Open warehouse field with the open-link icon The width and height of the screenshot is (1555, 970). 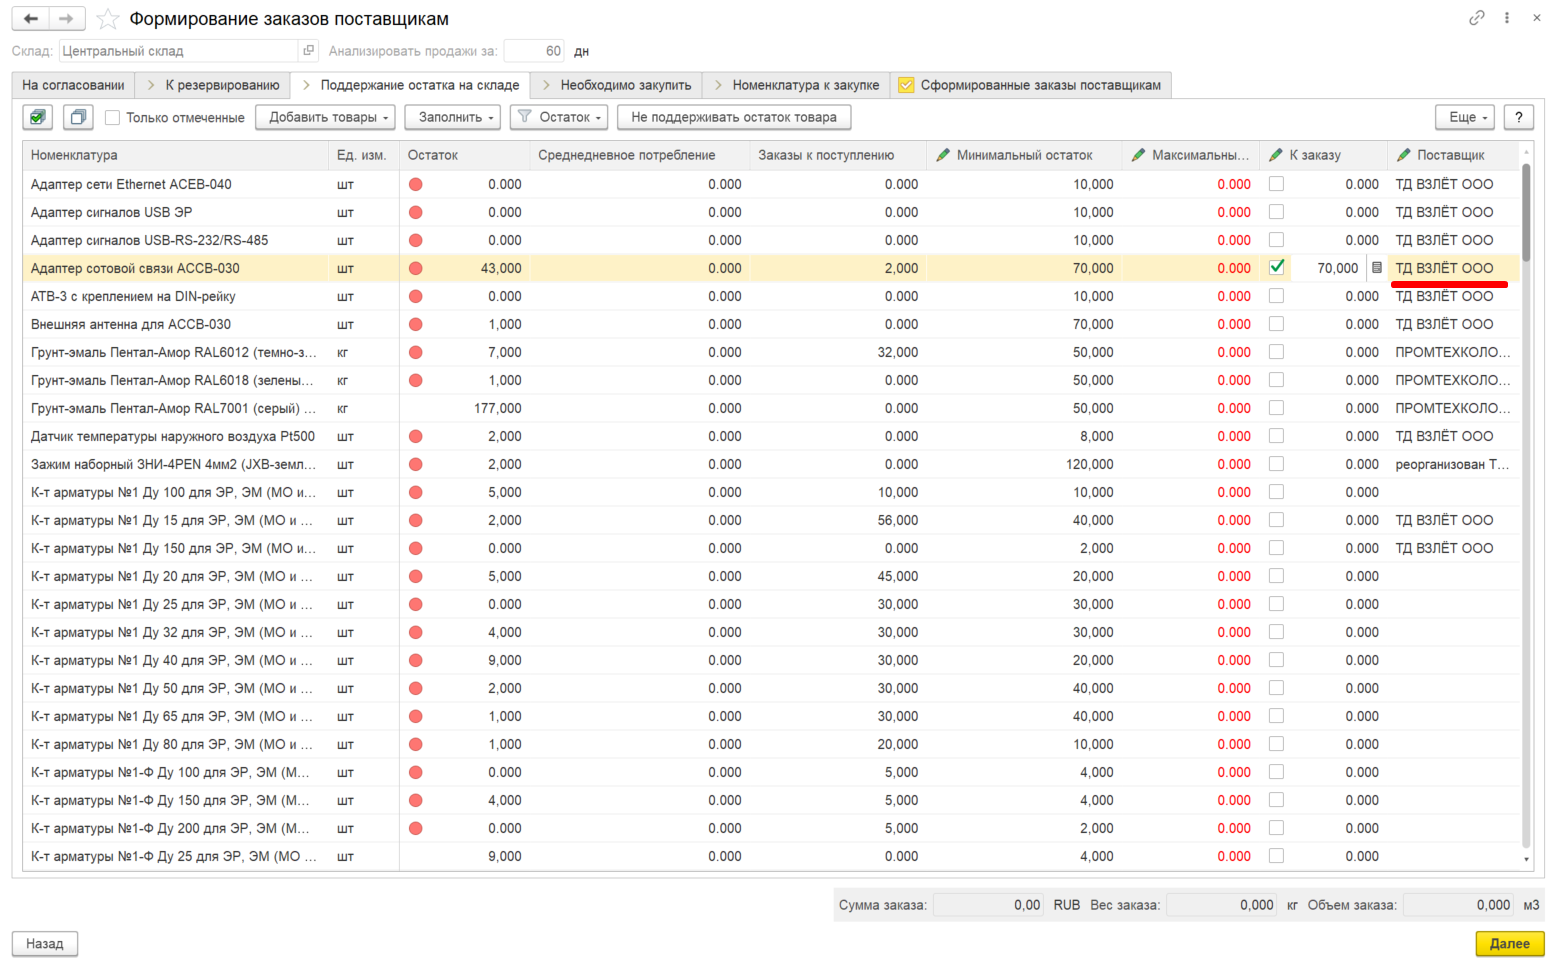(x=309, y=51)
